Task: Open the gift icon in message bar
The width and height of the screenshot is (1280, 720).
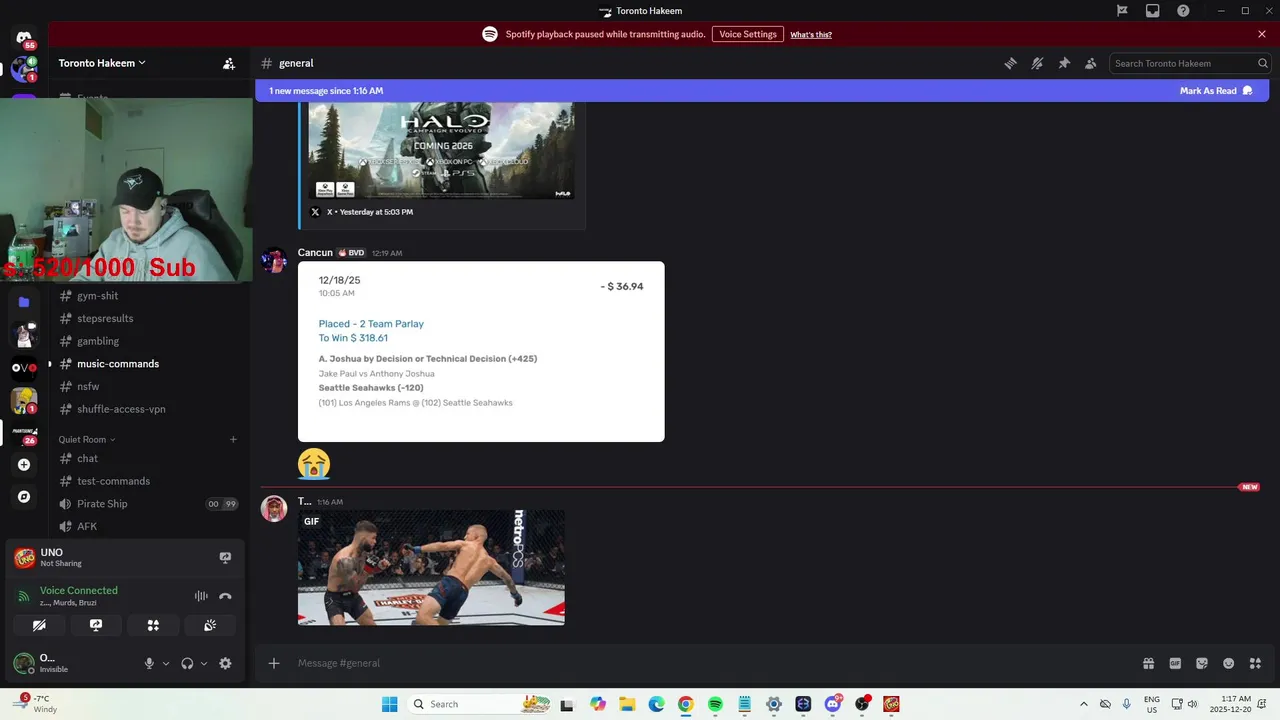Action: point(1148,663)
